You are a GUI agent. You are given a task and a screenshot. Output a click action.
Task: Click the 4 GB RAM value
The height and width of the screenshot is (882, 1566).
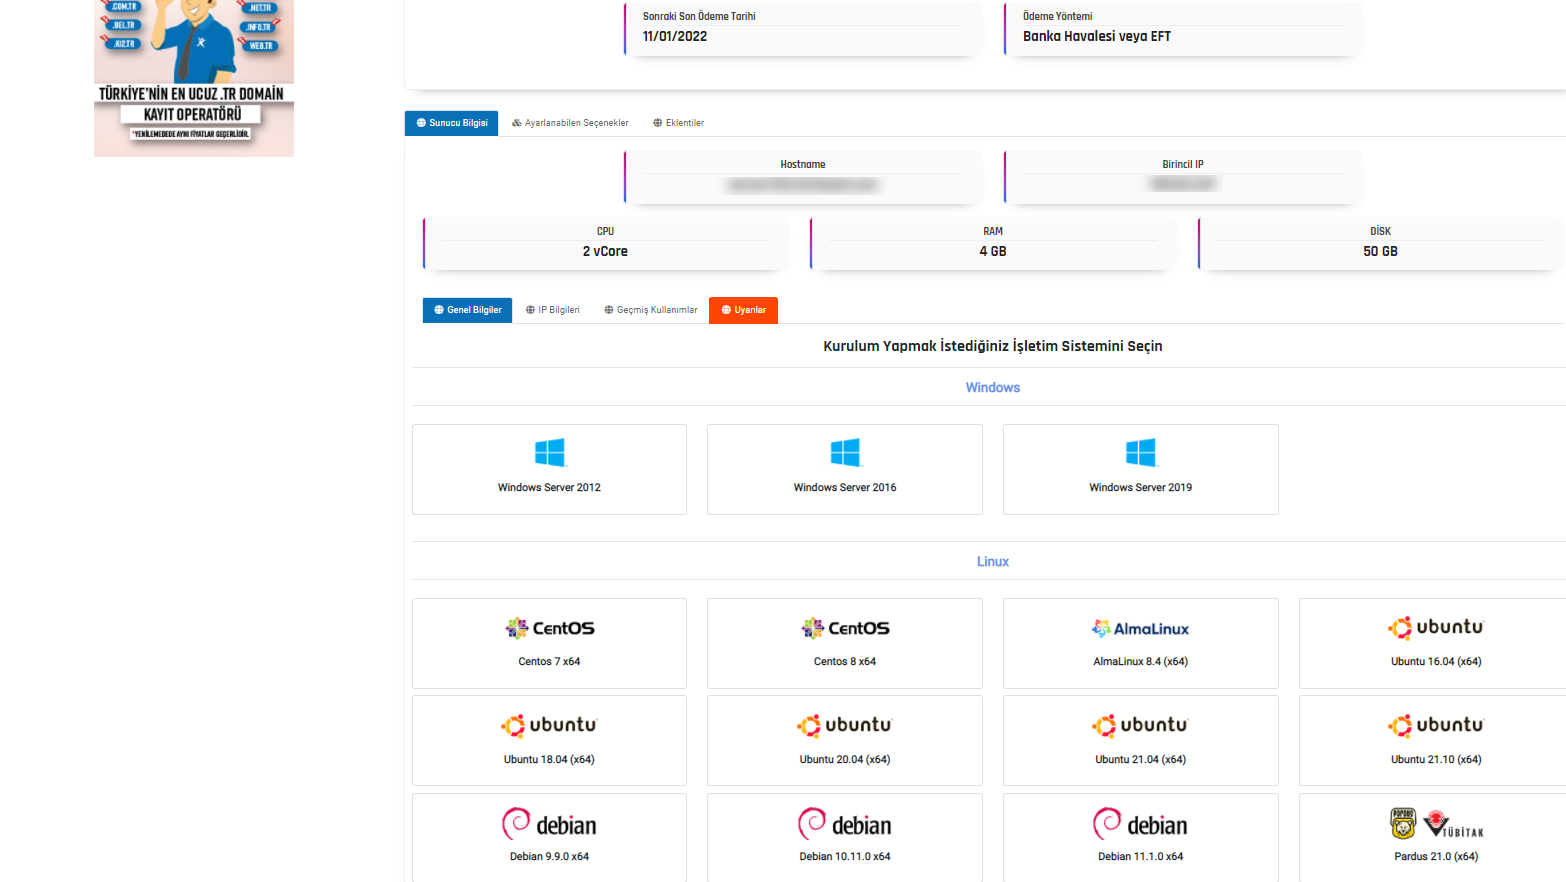click(x=993, y=252)
